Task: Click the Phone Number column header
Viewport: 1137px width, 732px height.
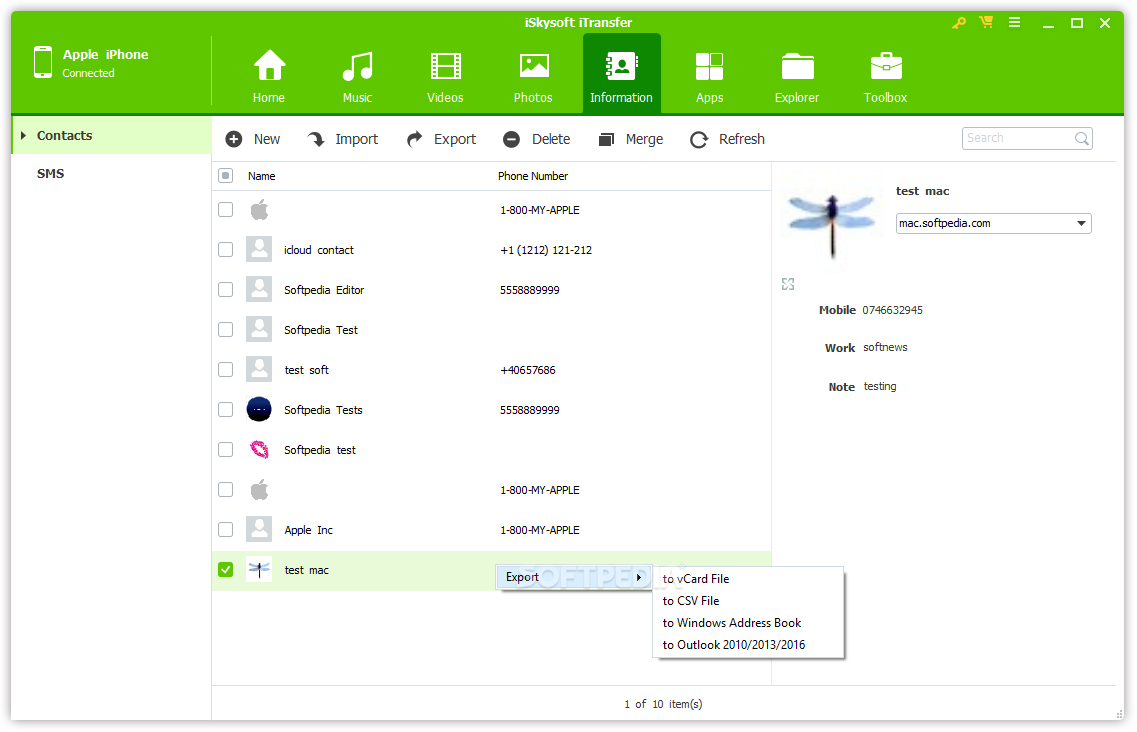Action: click(x=533, y=176)
